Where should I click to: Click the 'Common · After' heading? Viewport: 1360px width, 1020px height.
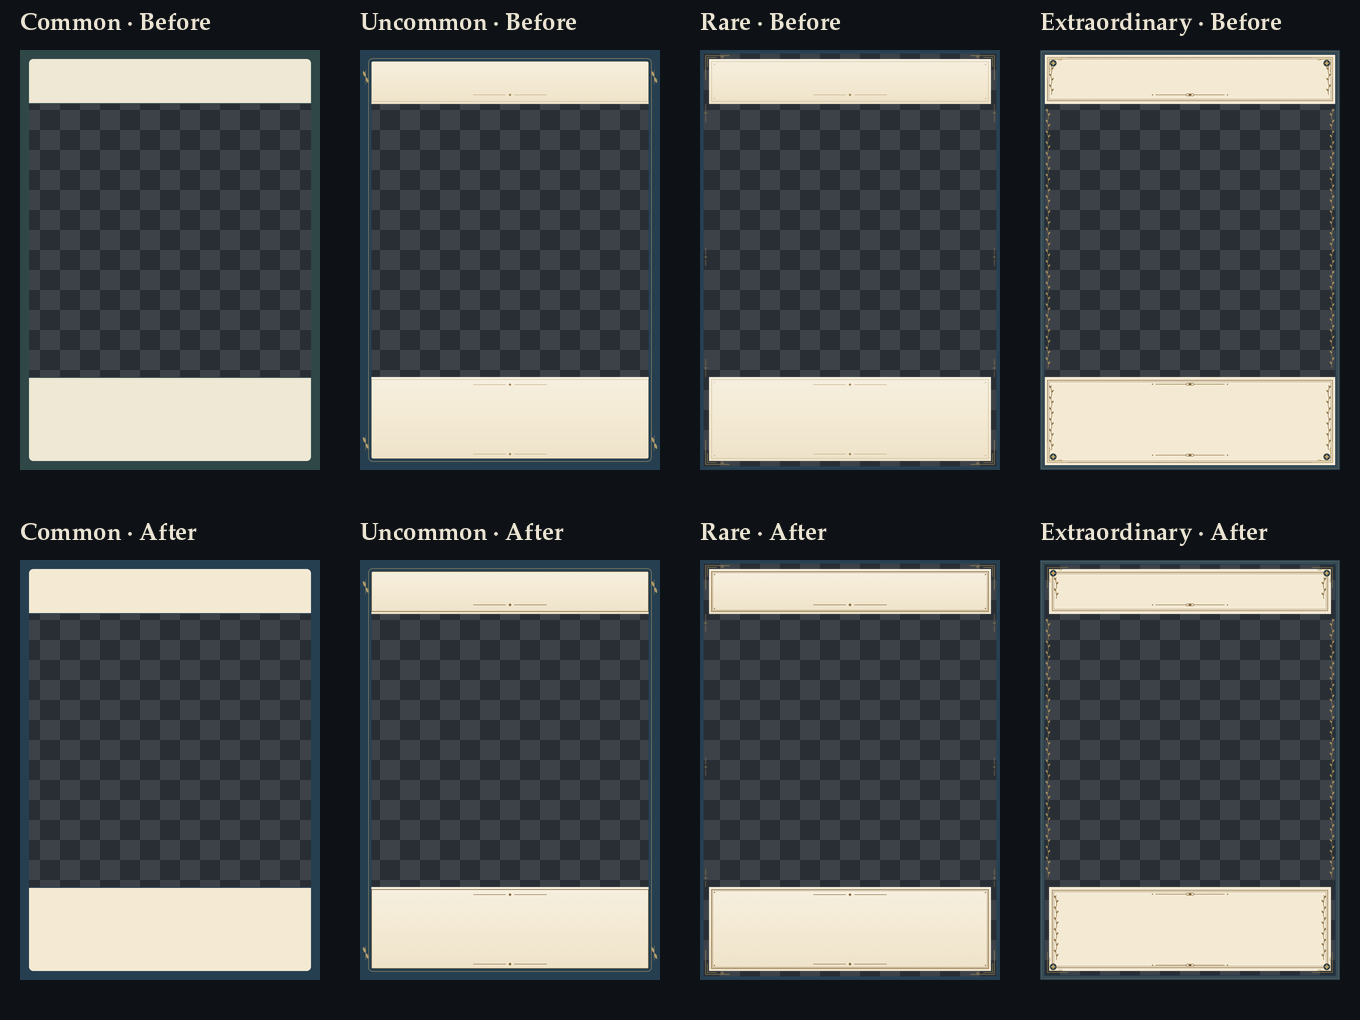pyautogui.click(x=108, y=532)
